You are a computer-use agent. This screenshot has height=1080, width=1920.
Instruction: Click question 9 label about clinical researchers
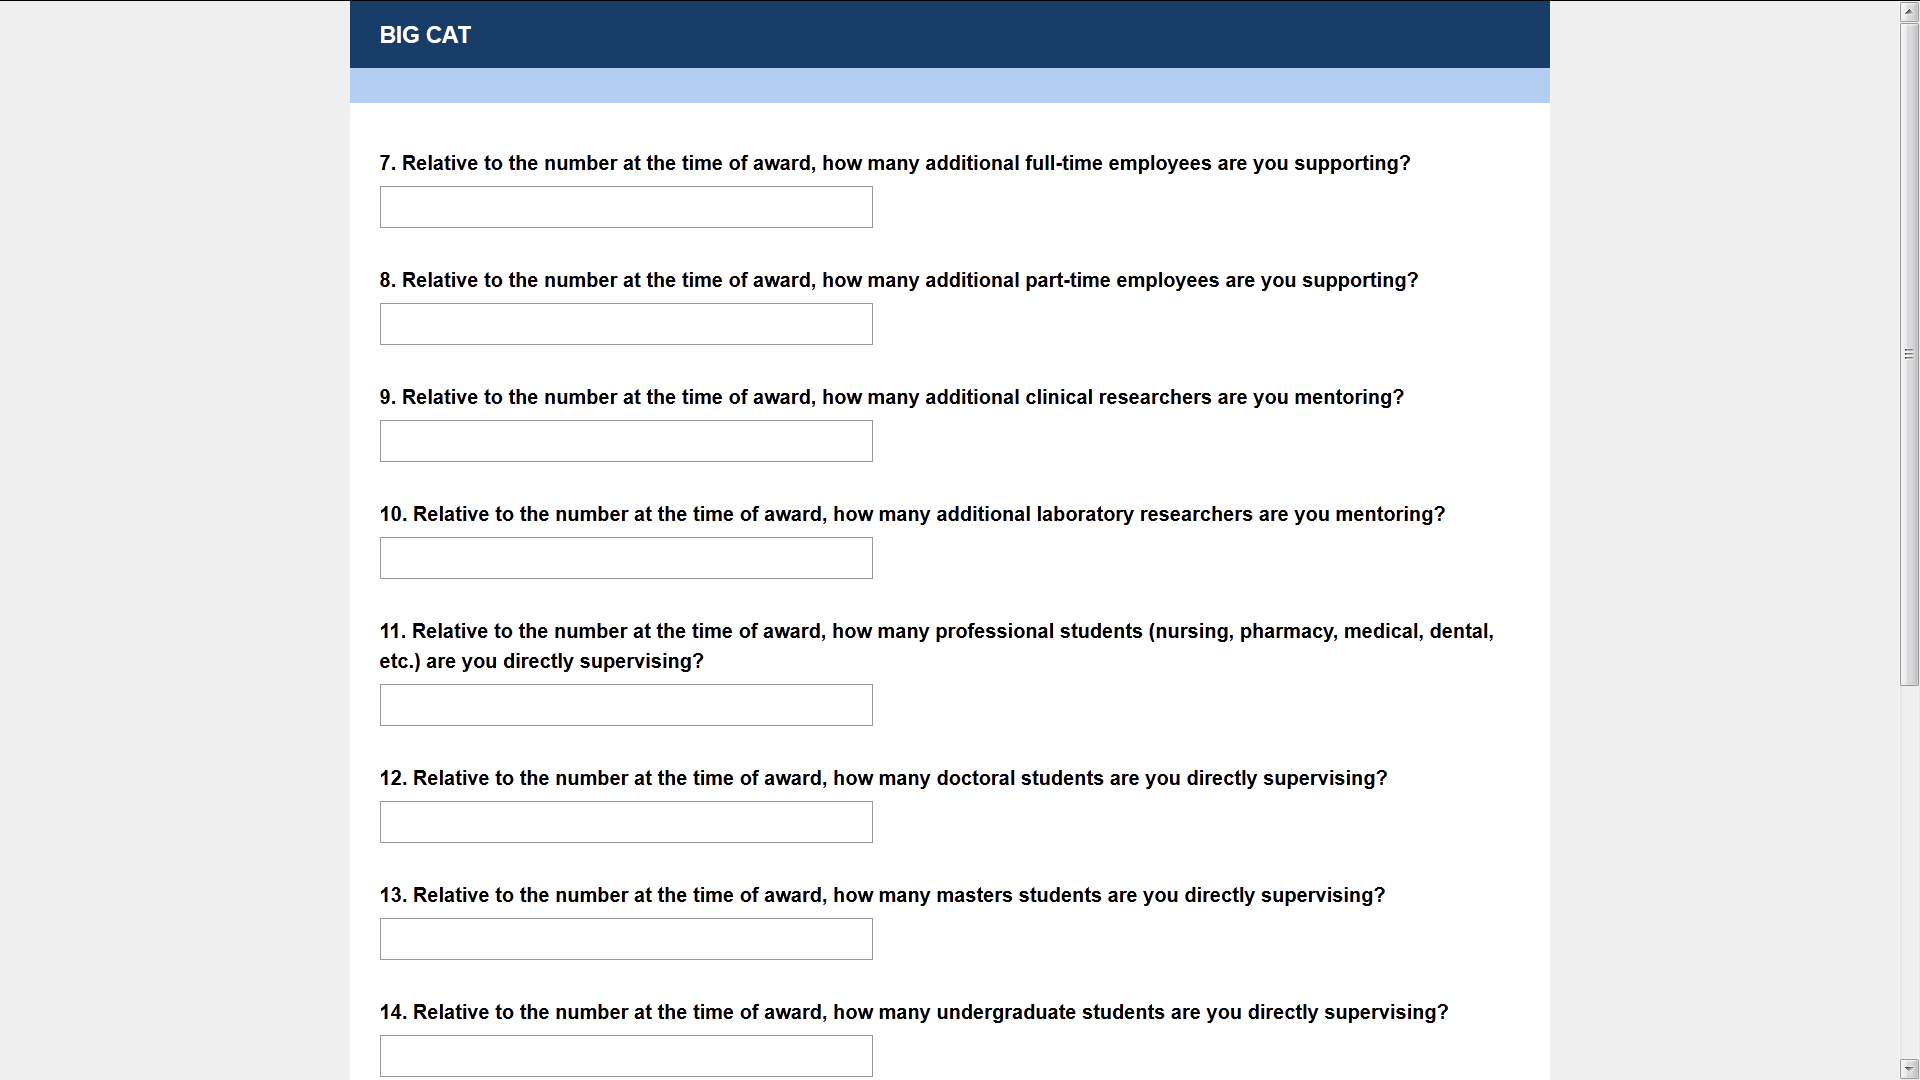click(x=891, y=397)
